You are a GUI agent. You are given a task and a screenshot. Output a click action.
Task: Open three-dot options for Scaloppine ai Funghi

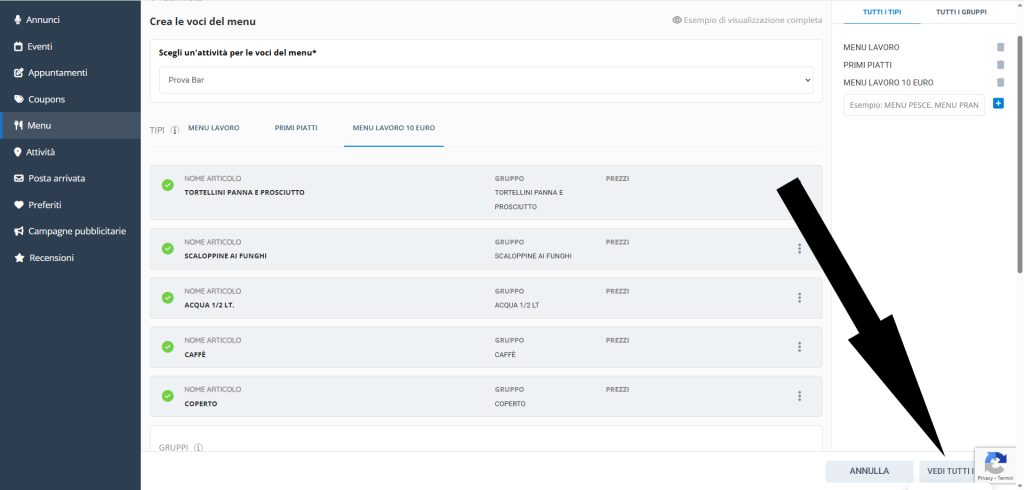point(799,249)
